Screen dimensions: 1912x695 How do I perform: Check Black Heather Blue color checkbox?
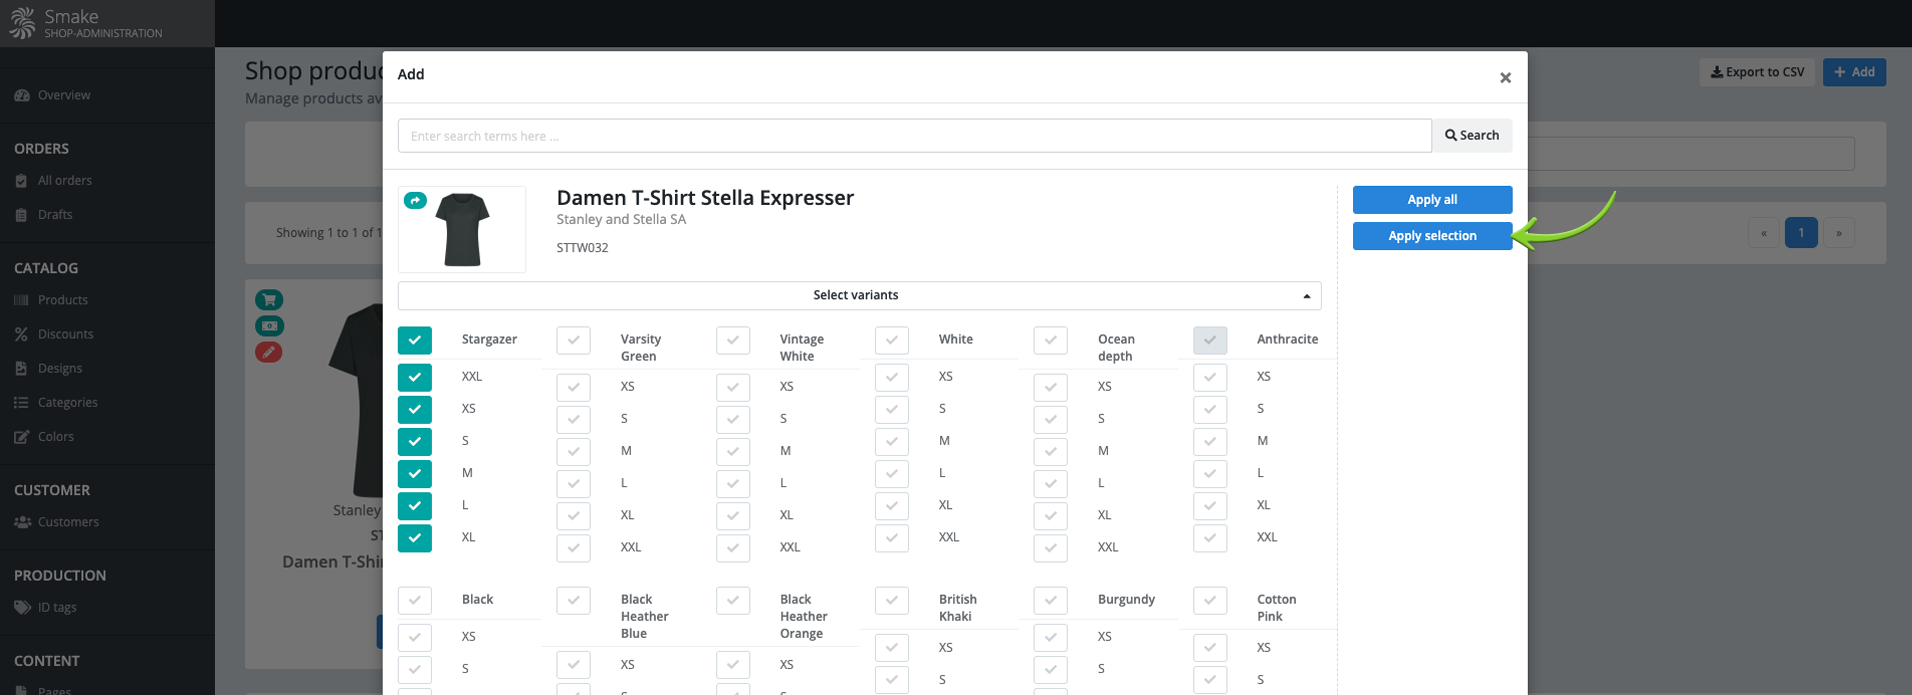[x=574, y=600]
